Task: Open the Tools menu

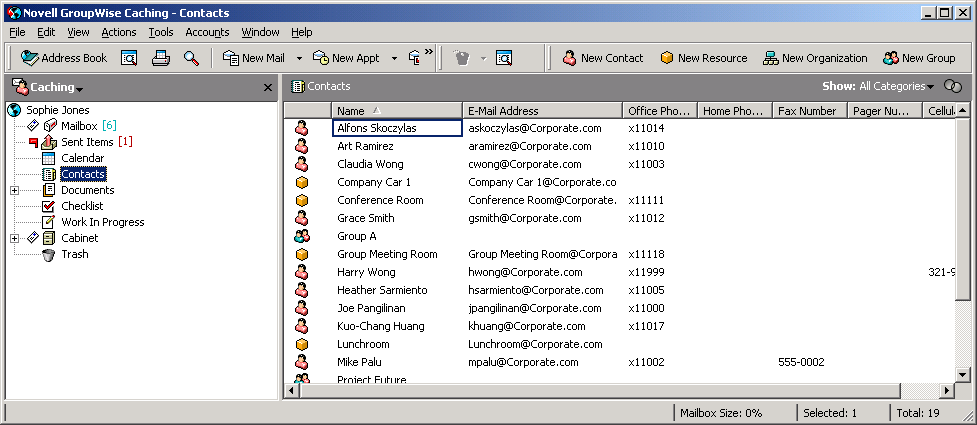Action: click(x=161, y=32)
